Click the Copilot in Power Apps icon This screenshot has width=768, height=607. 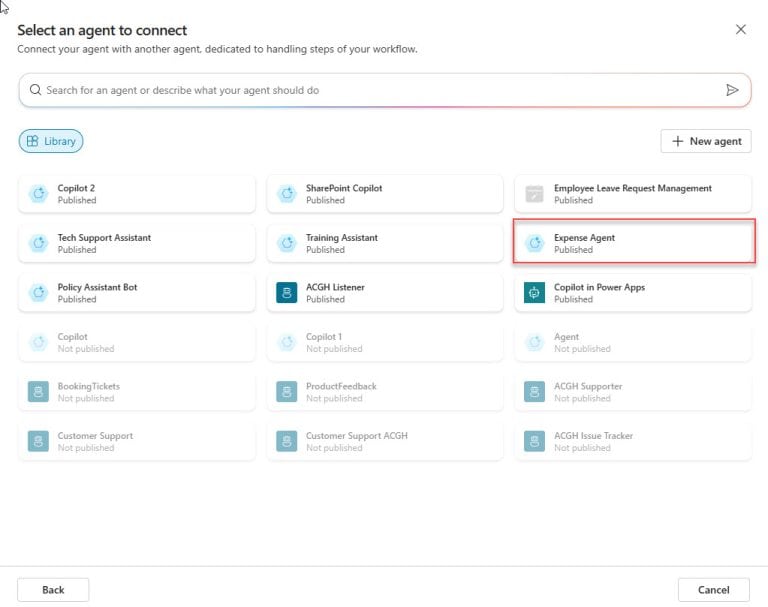(x=535, y=293)
